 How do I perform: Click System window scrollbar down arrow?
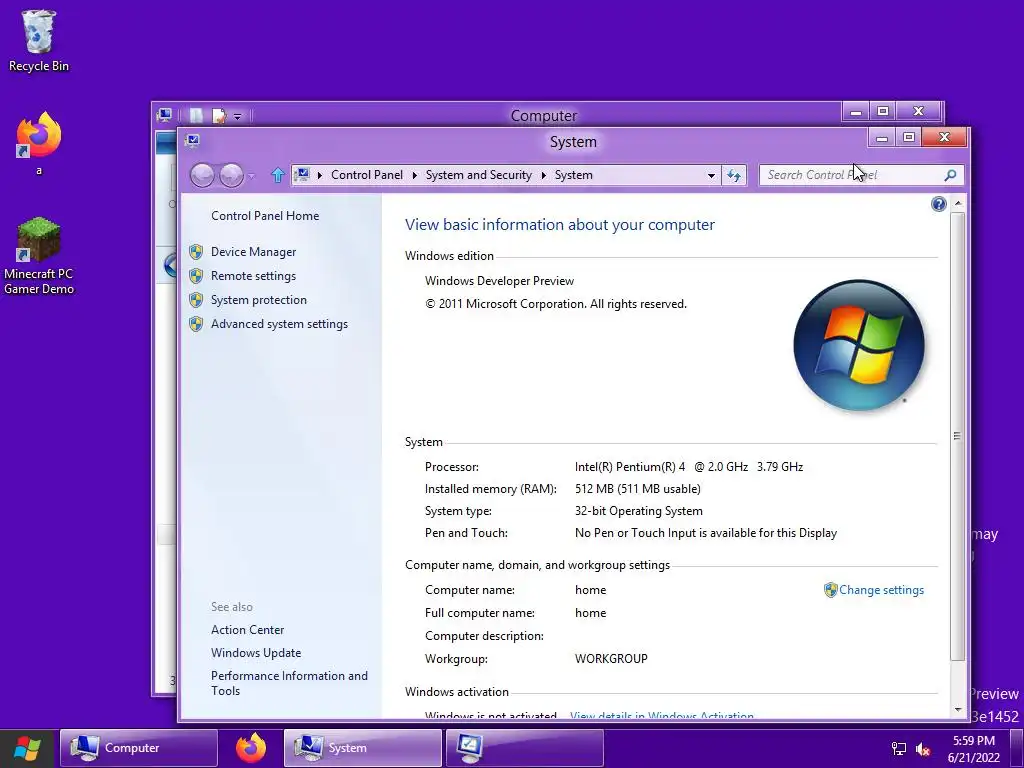[957, 710]
